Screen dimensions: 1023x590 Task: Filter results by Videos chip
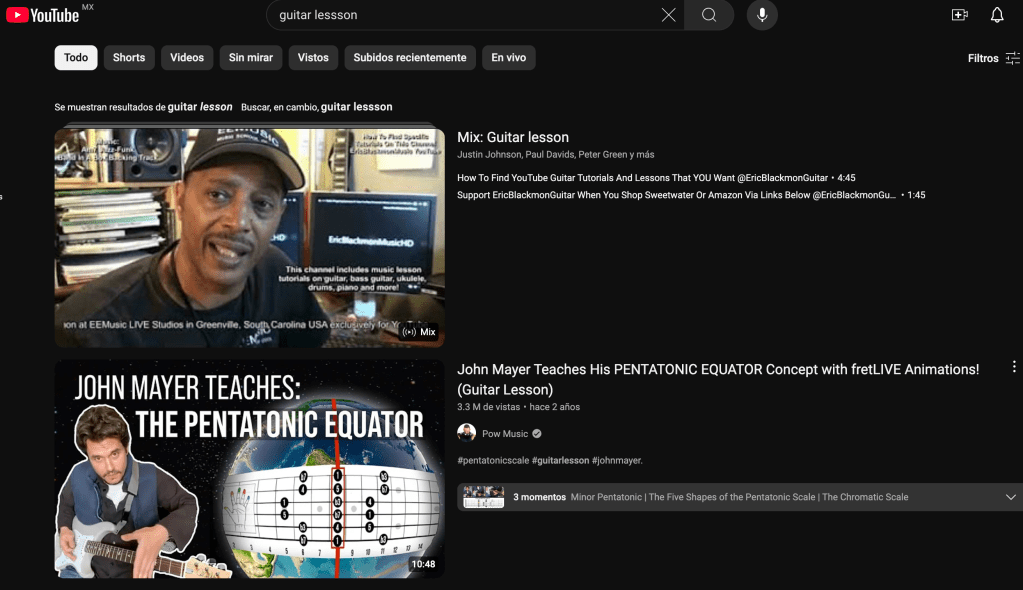(187, 58)
